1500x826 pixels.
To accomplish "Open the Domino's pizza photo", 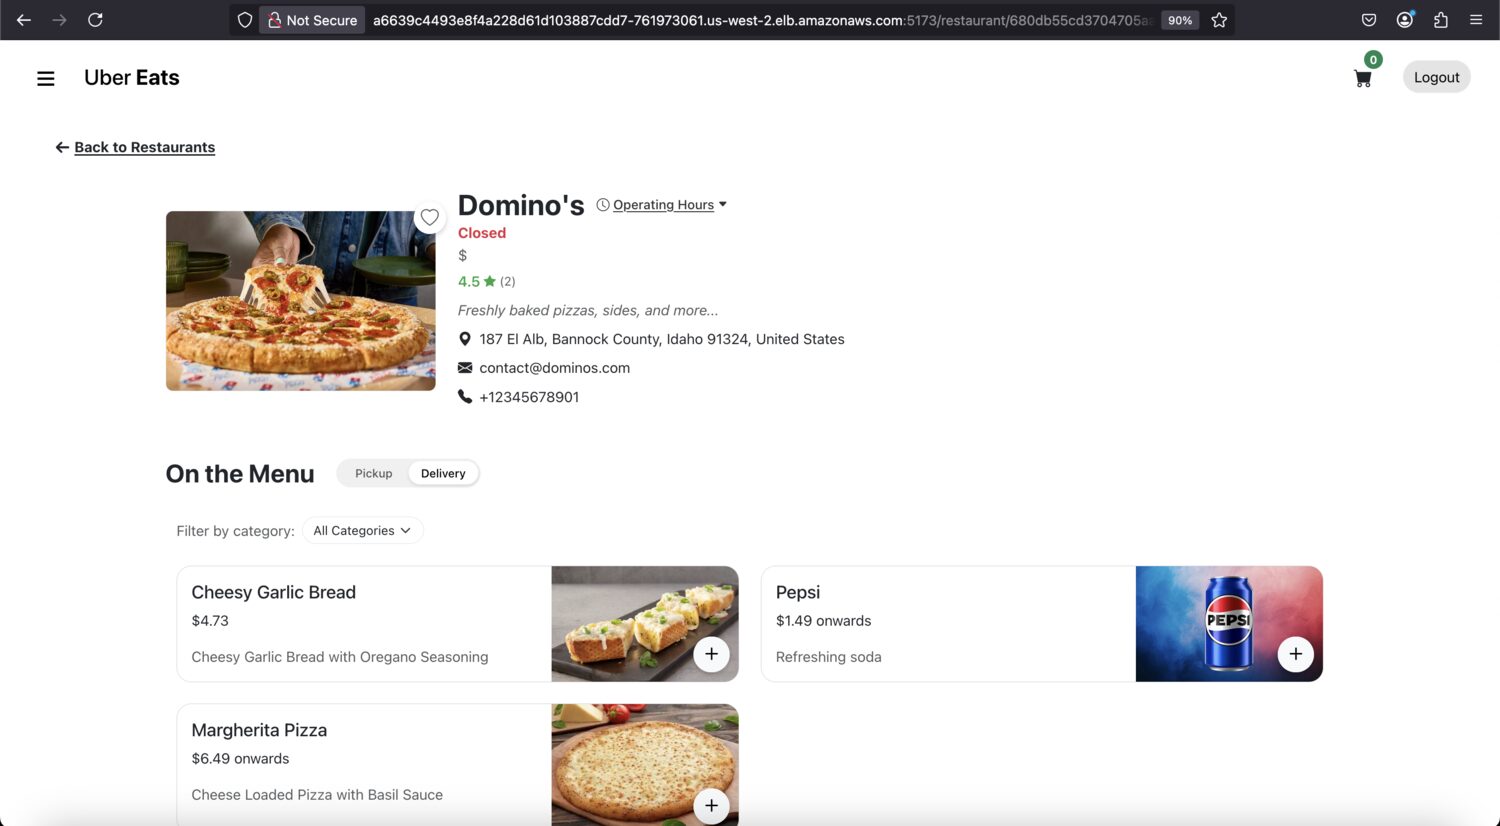I will (x=301, y=300).
